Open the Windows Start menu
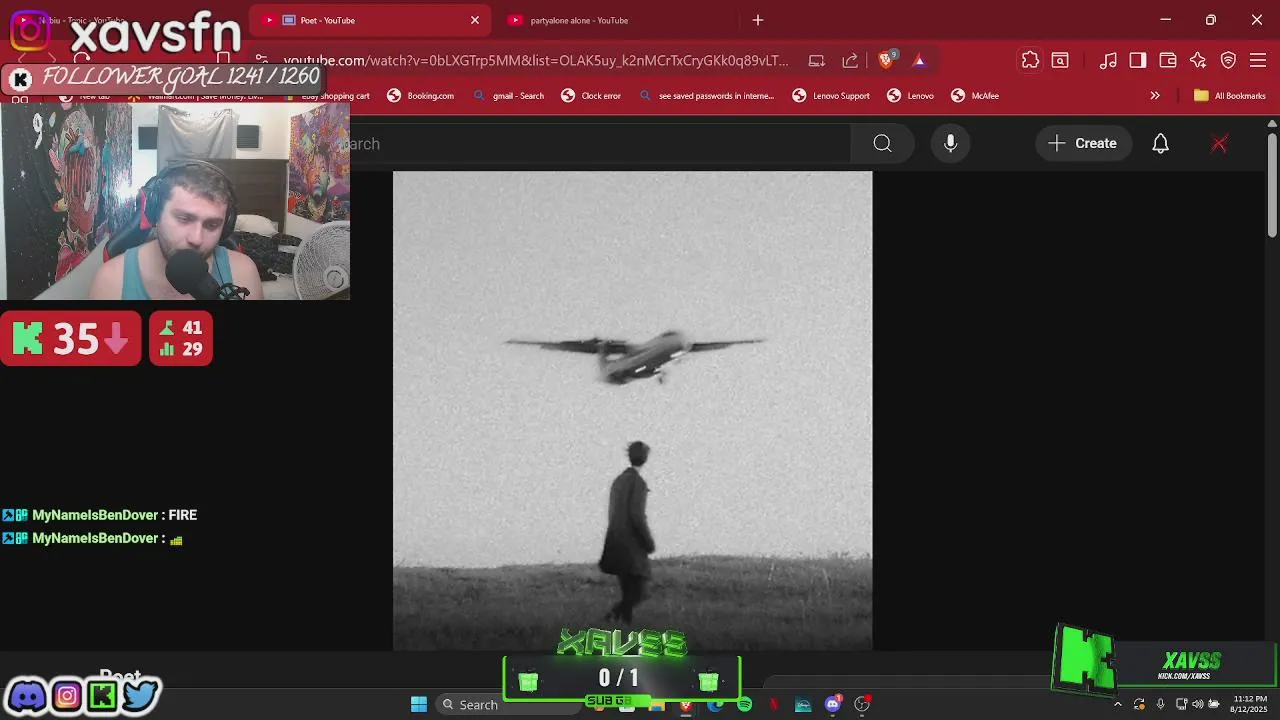The image size is (1280, 720). click(419, 704)
